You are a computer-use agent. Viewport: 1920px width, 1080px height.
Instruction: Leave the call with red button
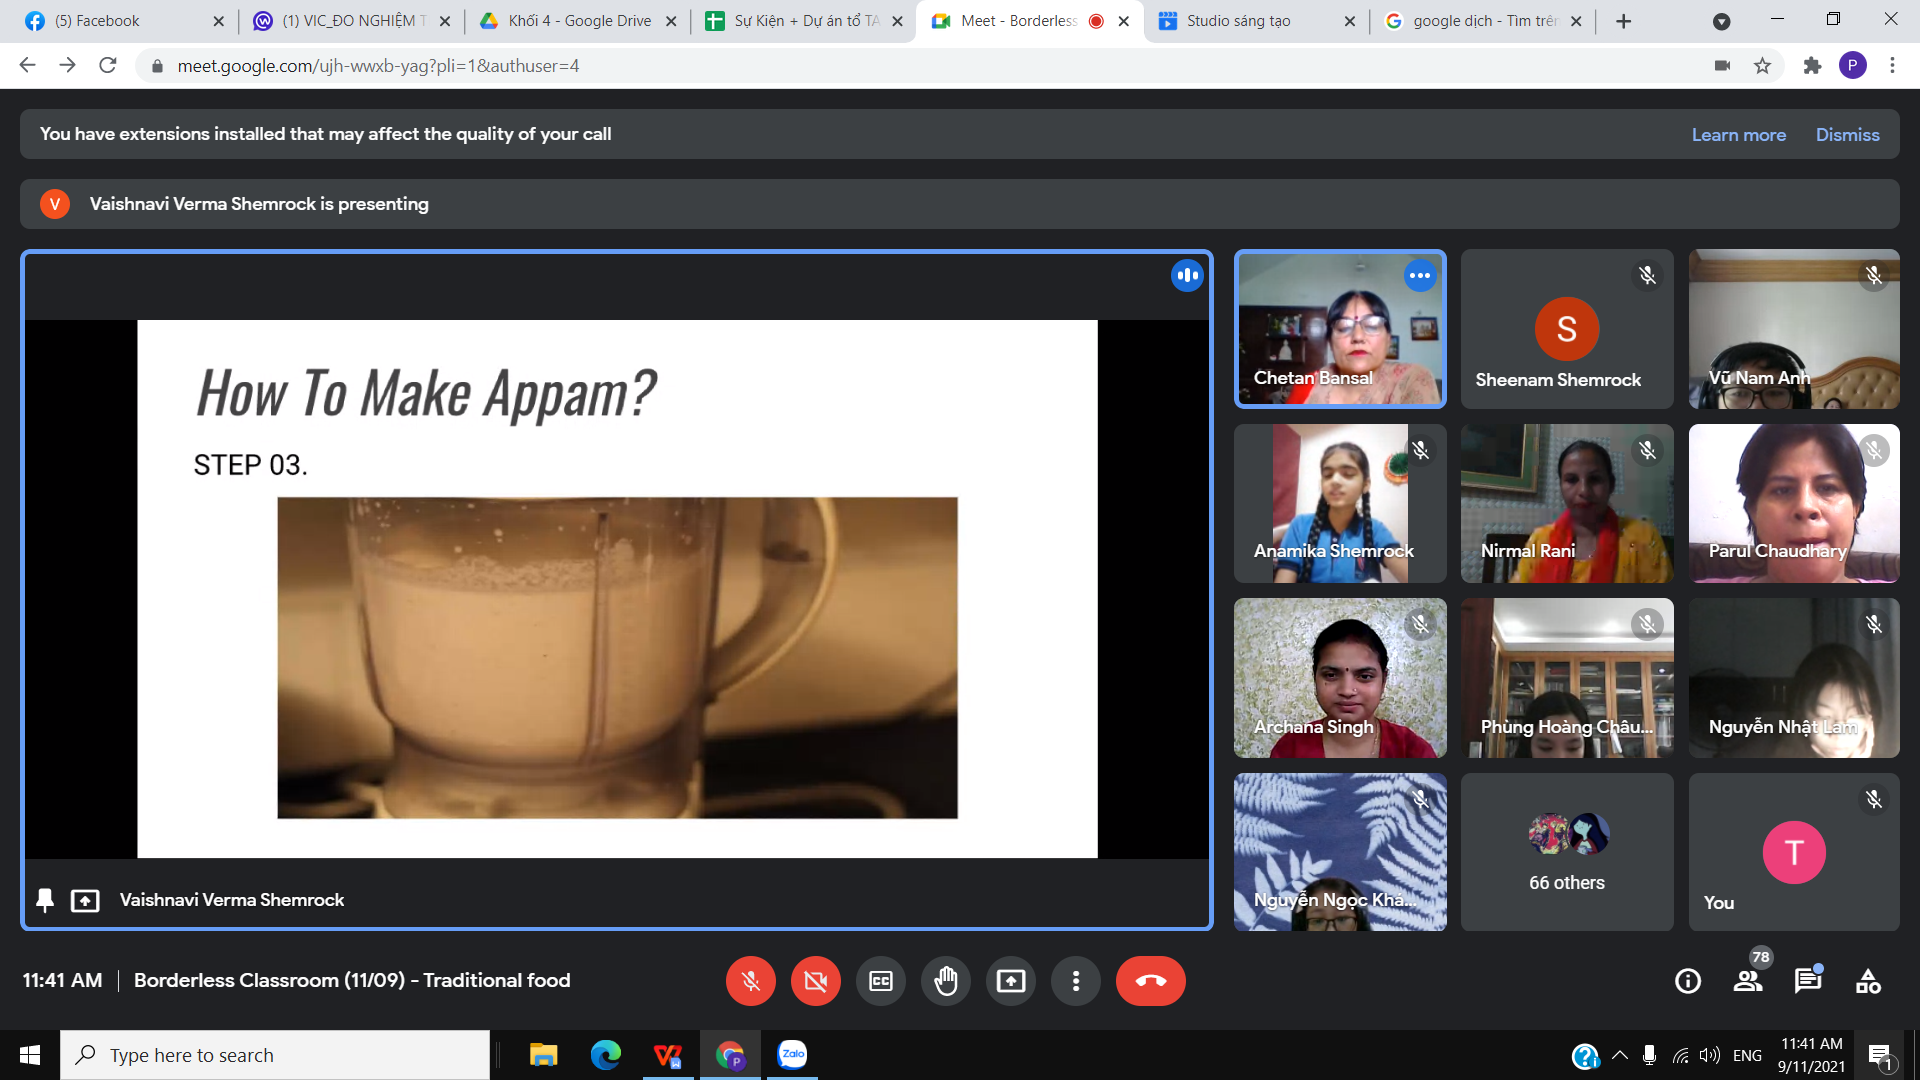point(1150,981)
